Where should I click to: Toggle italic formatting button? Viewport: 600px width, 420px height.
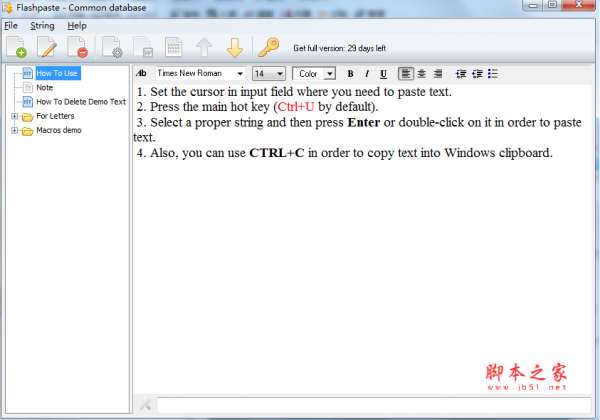click(x=367, y=74)
